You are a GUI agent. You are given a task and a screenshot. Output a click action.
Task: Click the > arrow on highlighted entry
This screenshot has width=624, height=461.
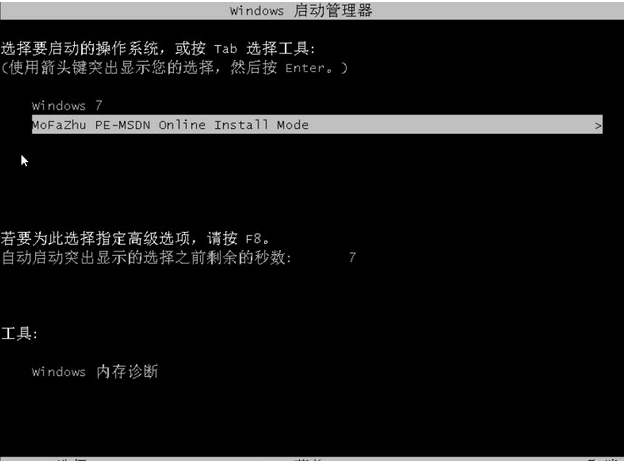click(x=598, y=126)
